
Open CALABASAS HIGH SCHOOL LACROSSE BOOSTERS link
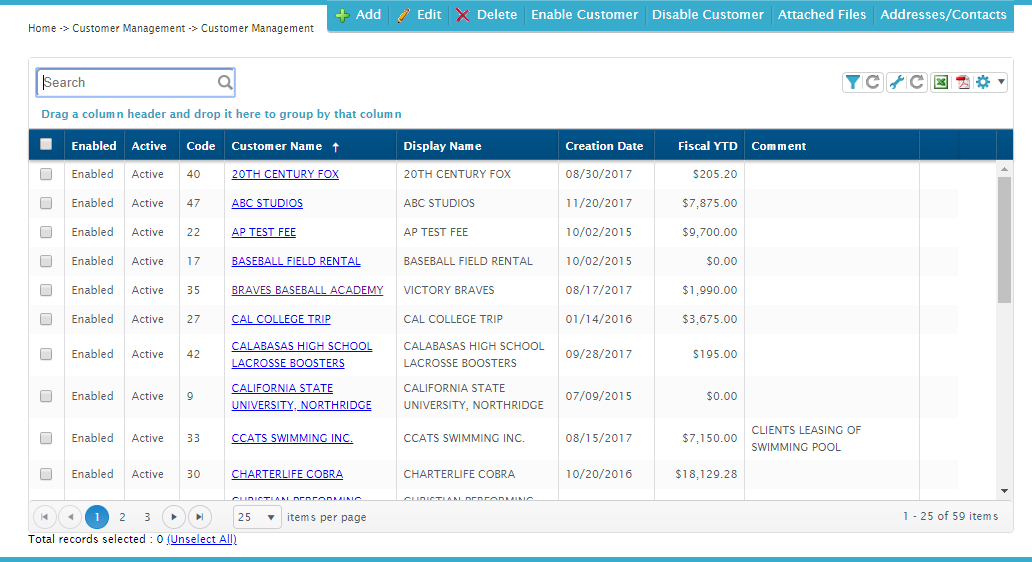coord(302,355)
